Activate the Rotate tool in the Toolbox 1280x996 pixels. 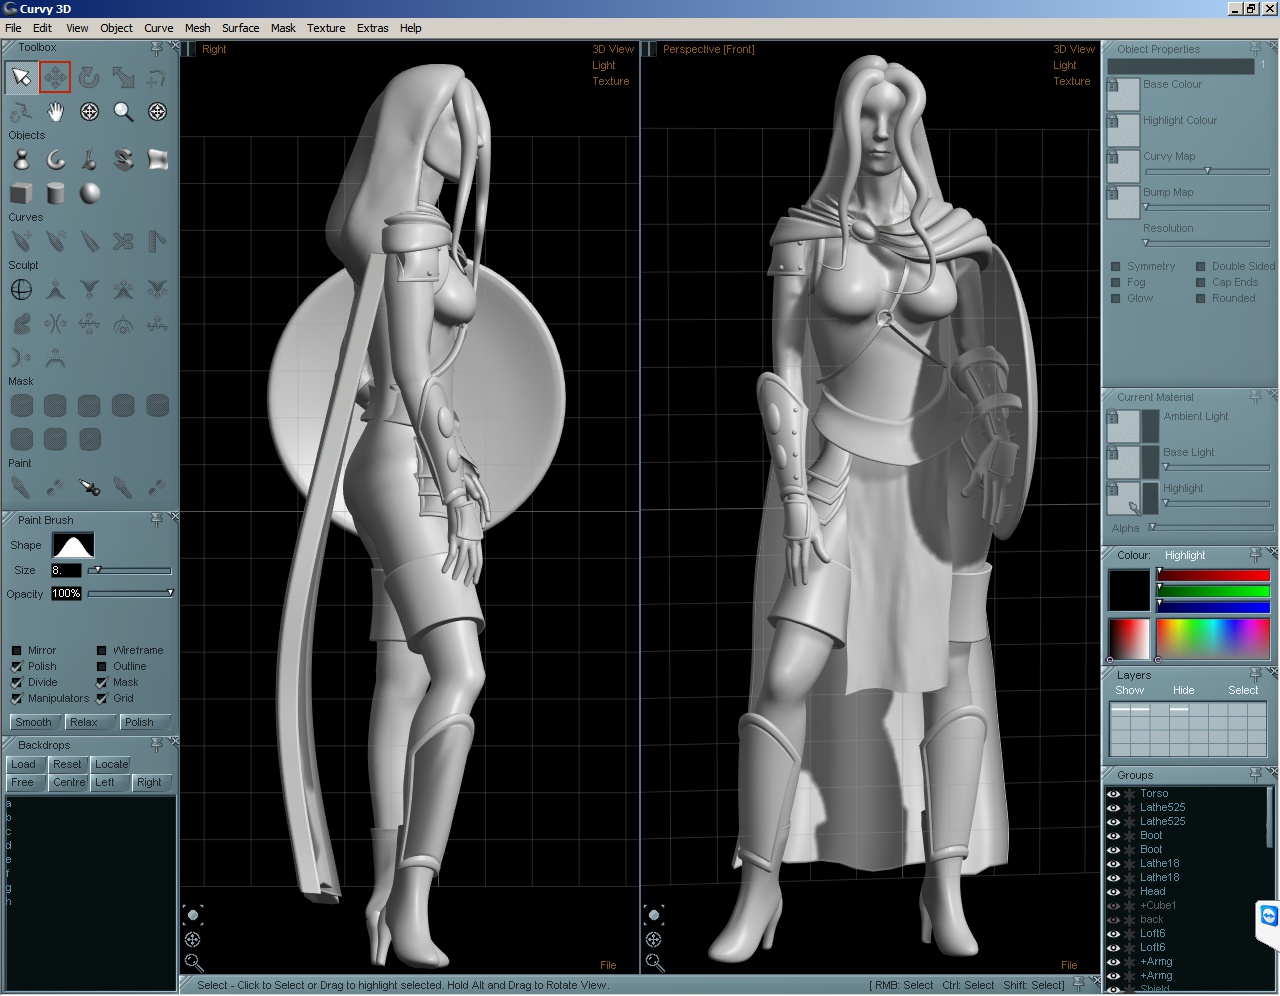coord(90,77)
